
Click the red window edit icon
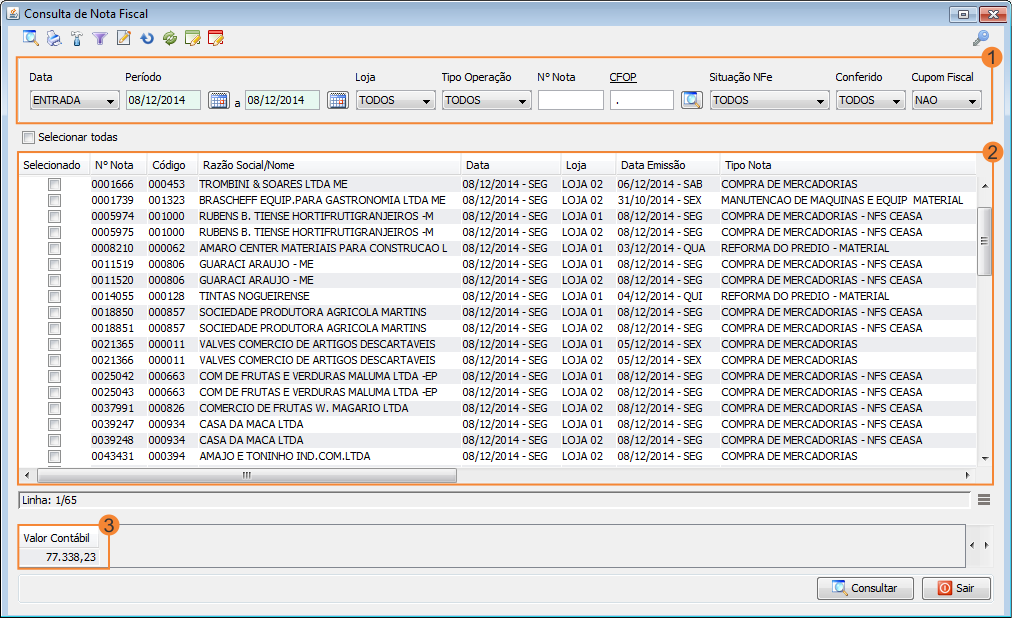216,38
